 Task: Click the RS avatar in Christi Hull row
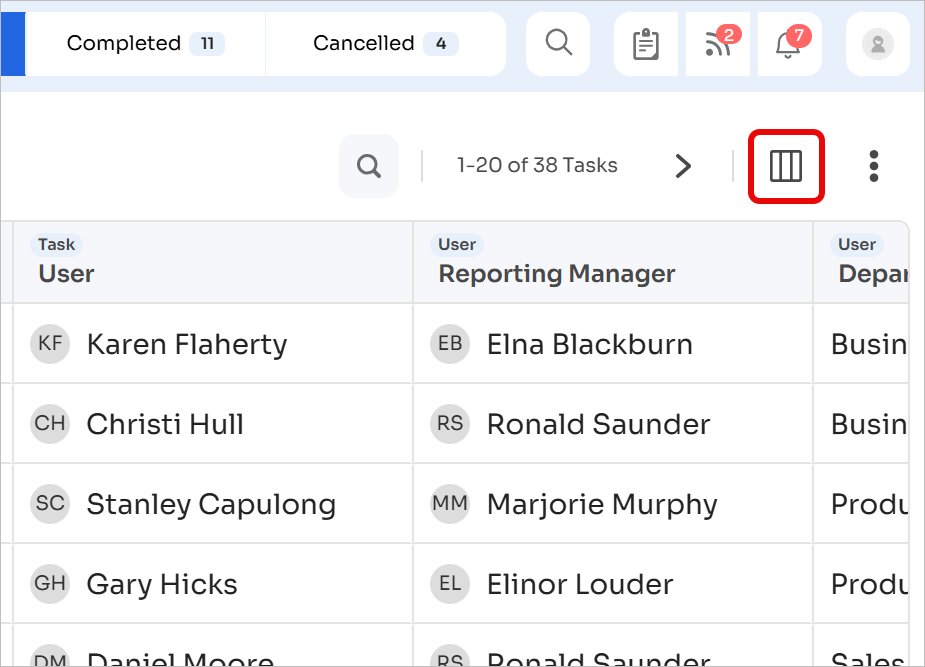[x=450, y=423]
